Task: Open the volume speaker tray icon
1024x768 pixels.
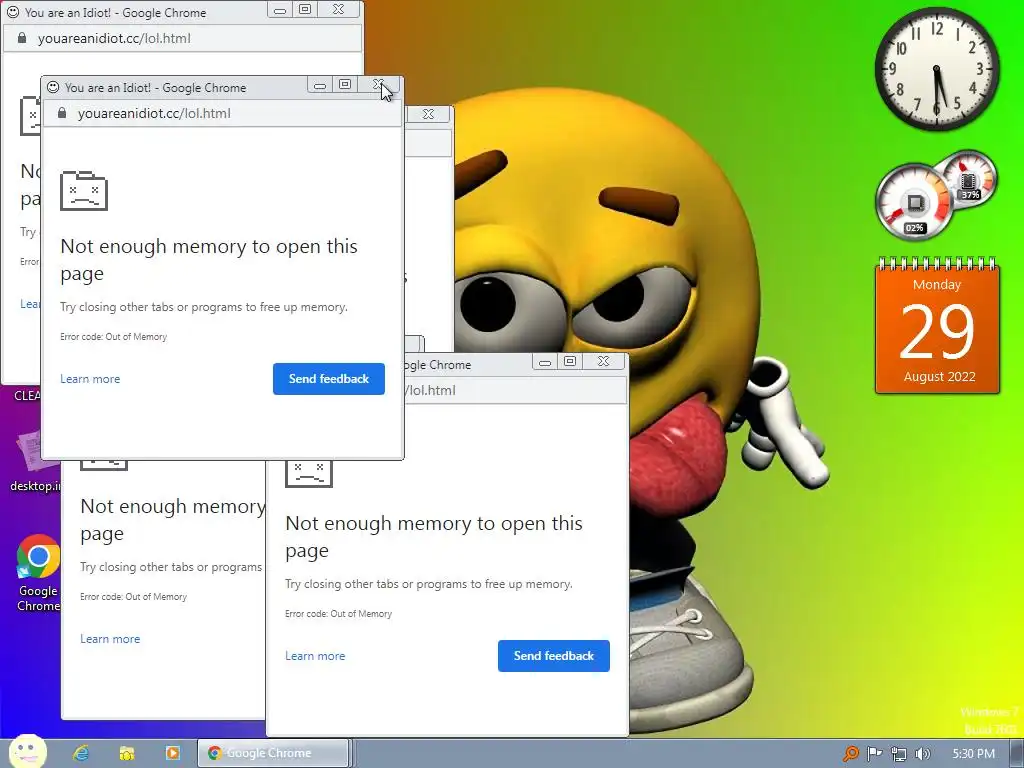Action: [922, 754]
